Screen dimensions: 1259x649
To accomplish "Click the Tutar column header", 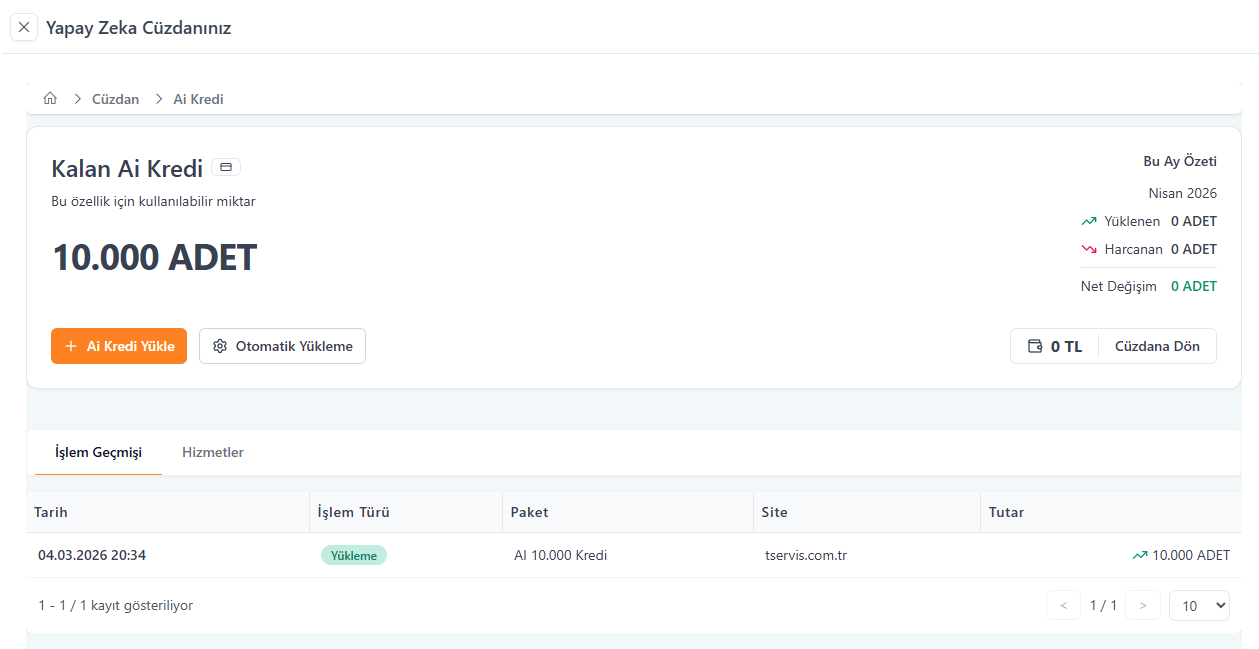I will coord(1006,512).
